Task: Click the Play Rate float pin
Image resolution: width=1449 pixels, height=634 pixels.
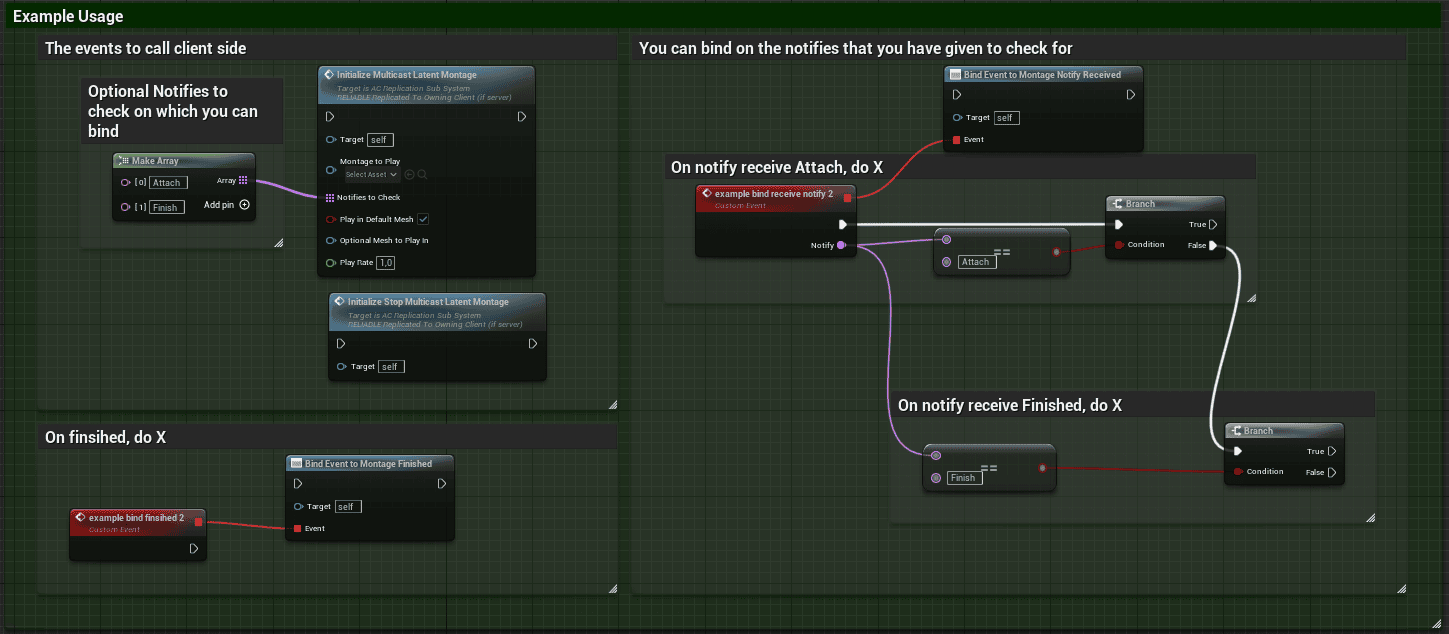Action: click(x=331, y=262)
